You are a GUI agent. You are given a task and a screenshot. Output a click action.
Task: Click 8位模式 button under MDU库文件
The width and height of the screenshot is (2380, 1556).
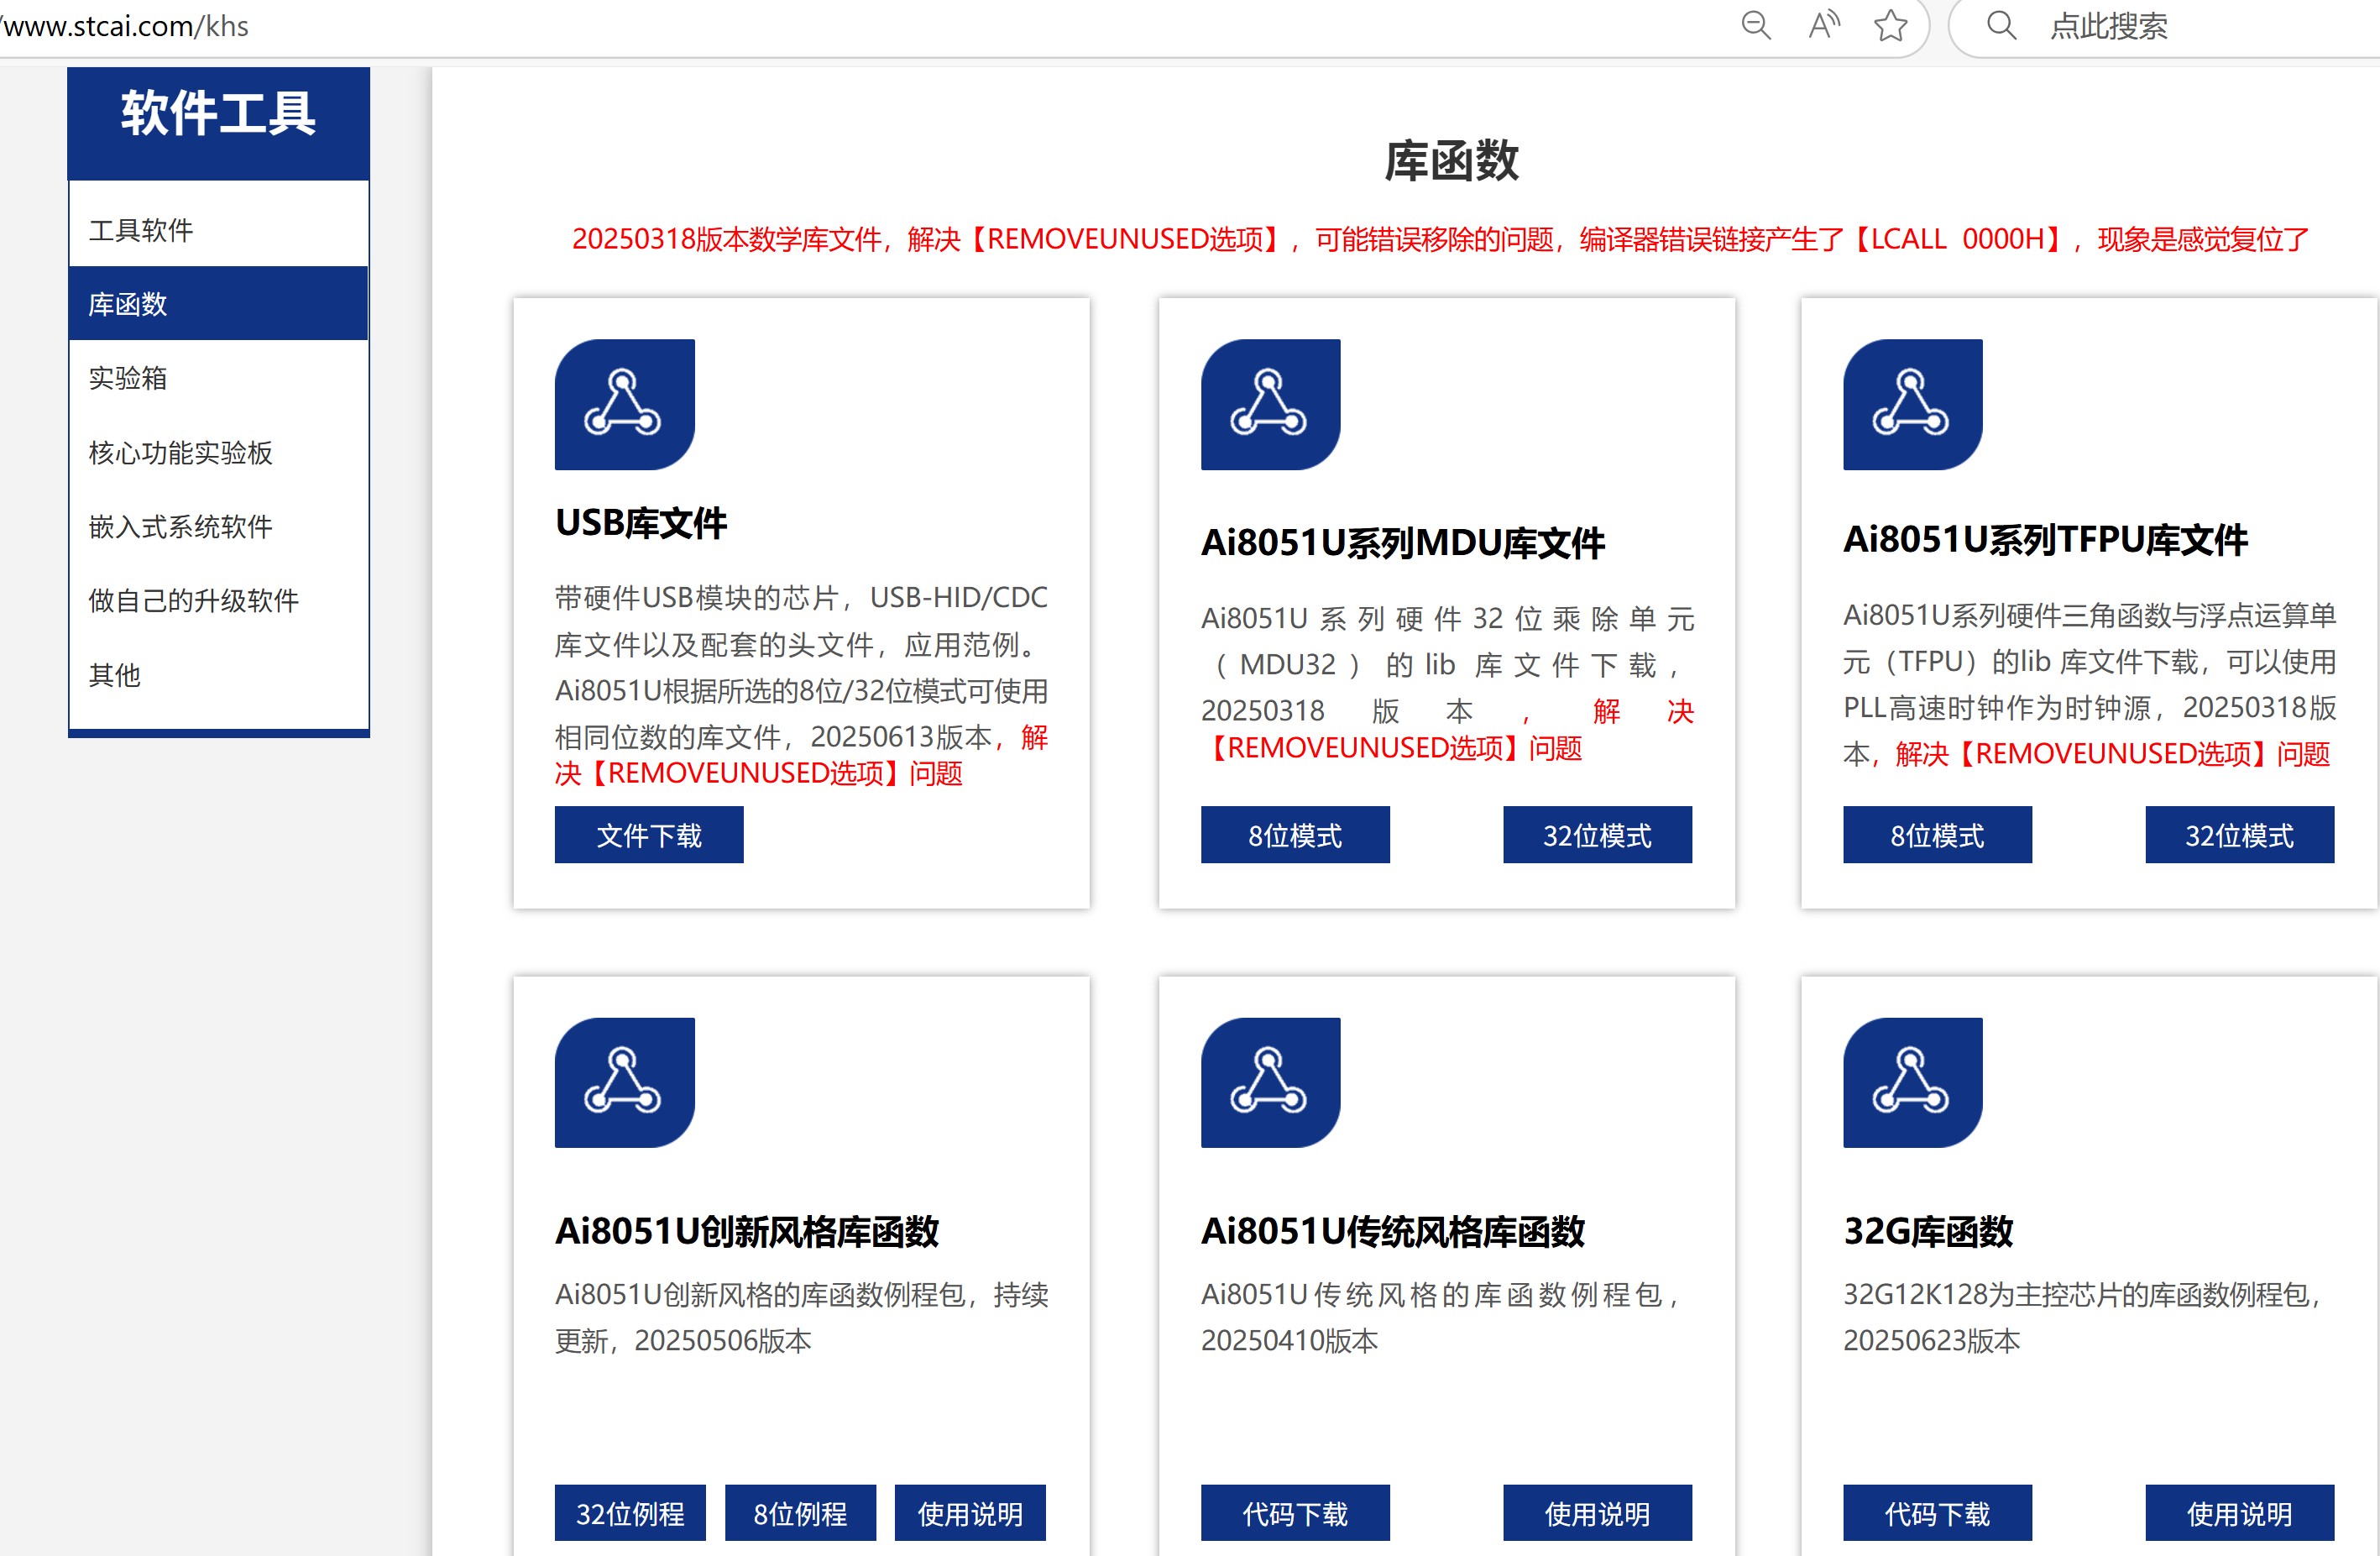point(1295,835)
